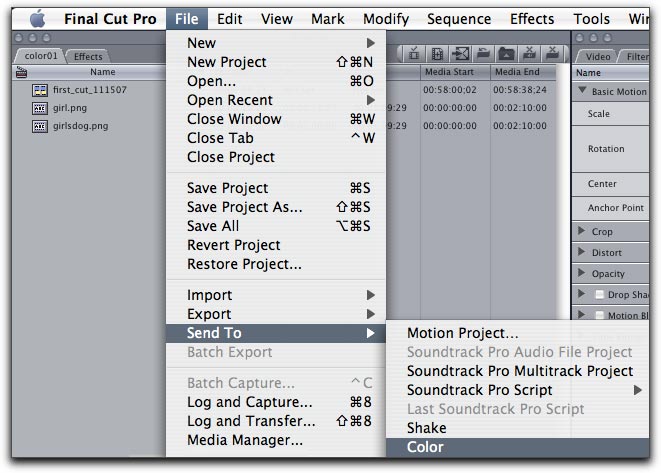Select the first_cut_111507 sequence icon
Viewport: 661px width, 473px height.
click(40, 90)
